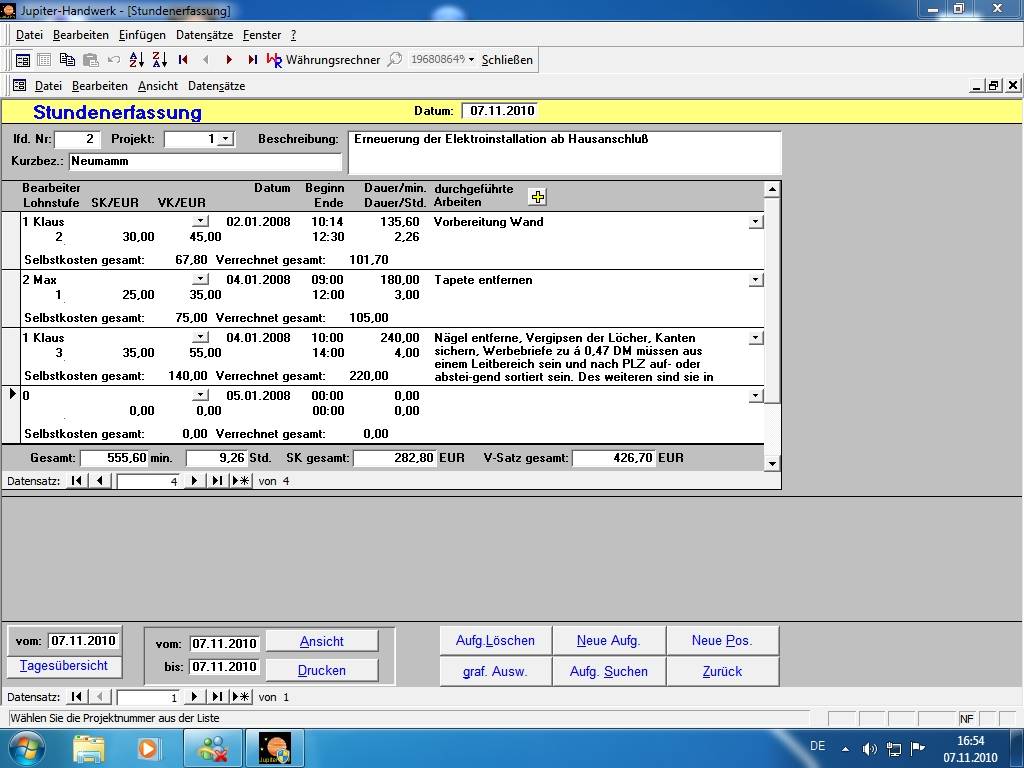The width and height of the screenshot is (1024, 768).
Task: Open the Bearbeiter dropdown for Max row
Action: [x=201, y=280]
